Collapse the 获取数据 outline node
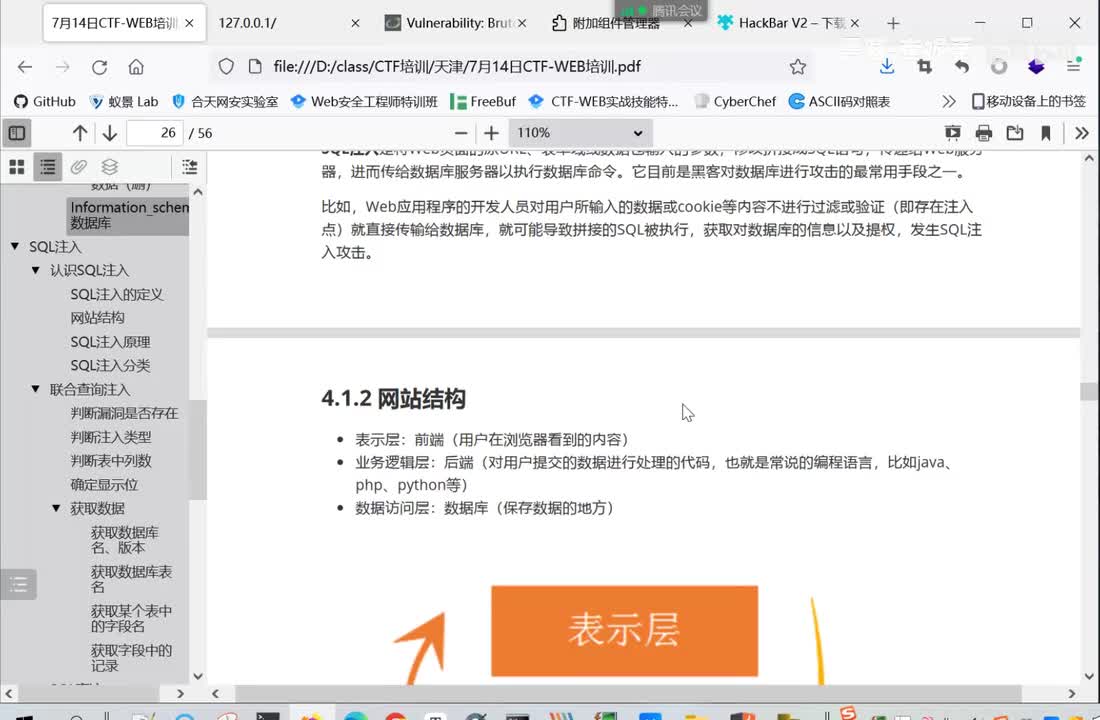1100x720 pixels. (x=56, y=508)
